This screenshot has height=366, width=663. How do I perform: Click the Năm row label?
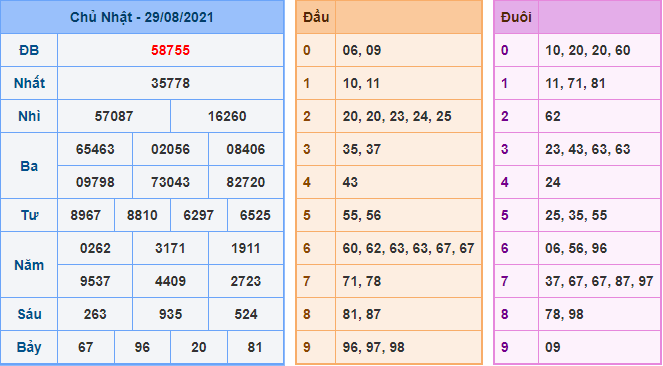(29, 265)
